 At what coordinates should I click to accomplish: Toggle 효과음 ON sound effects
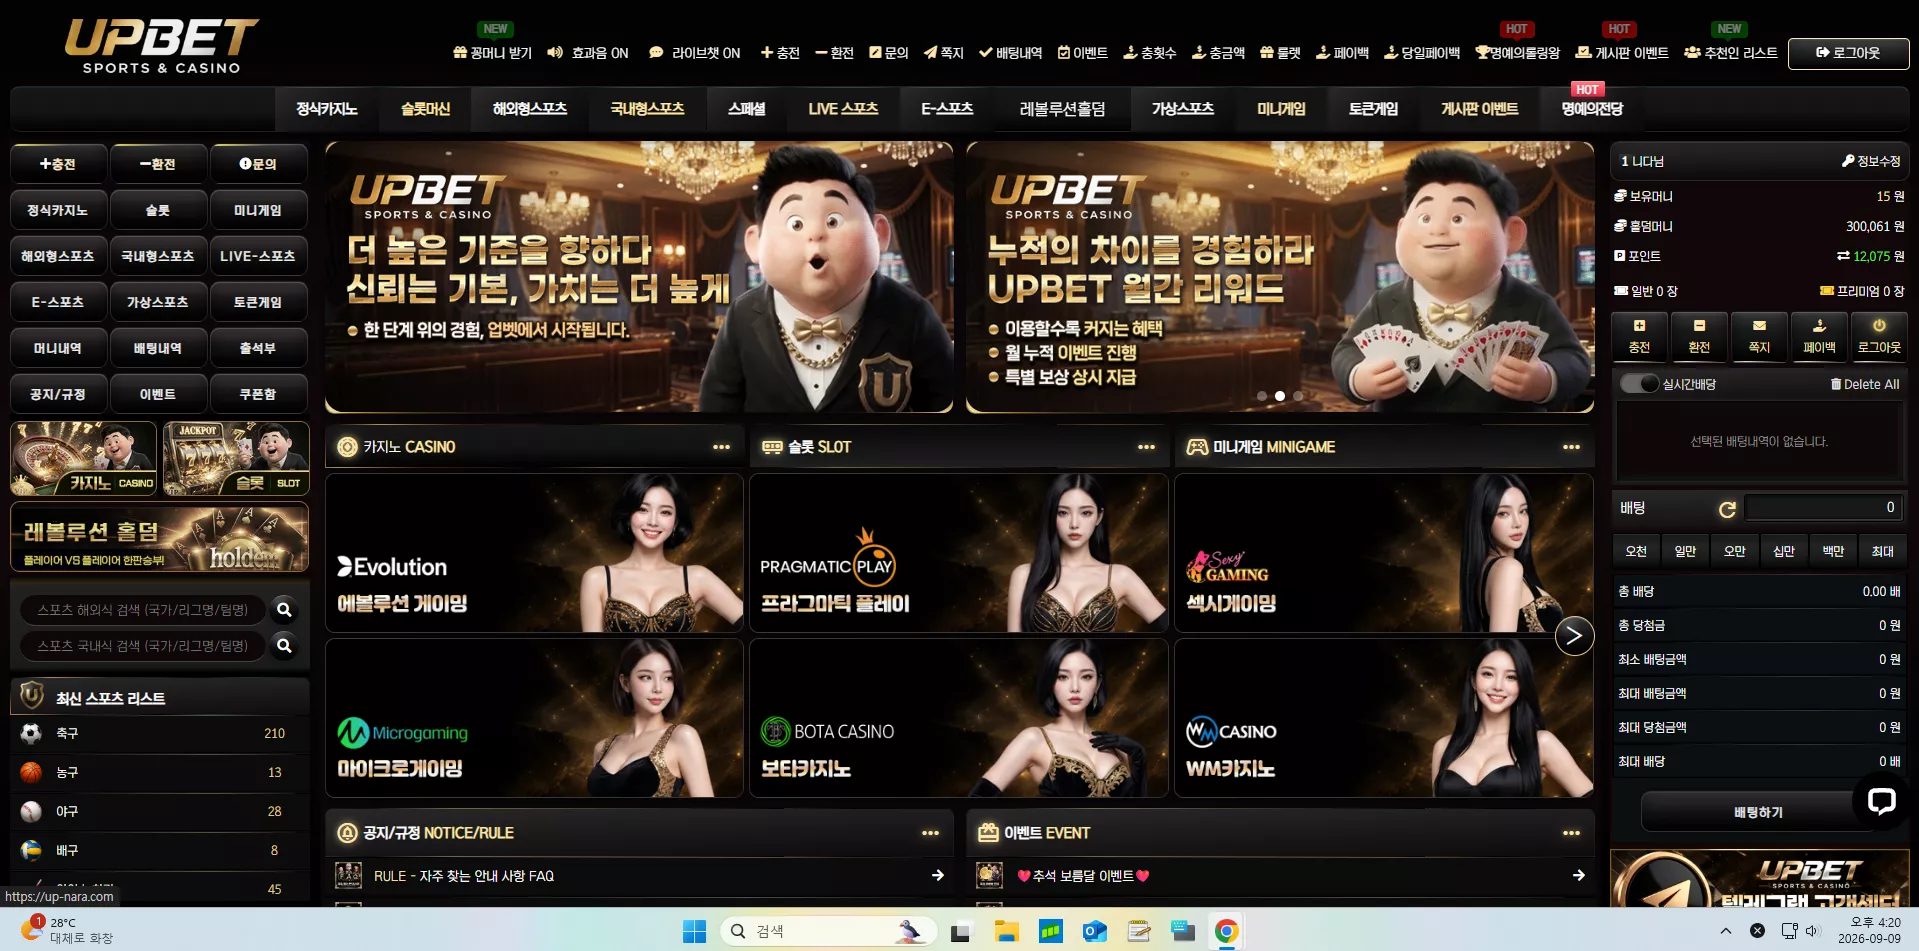pyautogui.click(x=588, y=53)
